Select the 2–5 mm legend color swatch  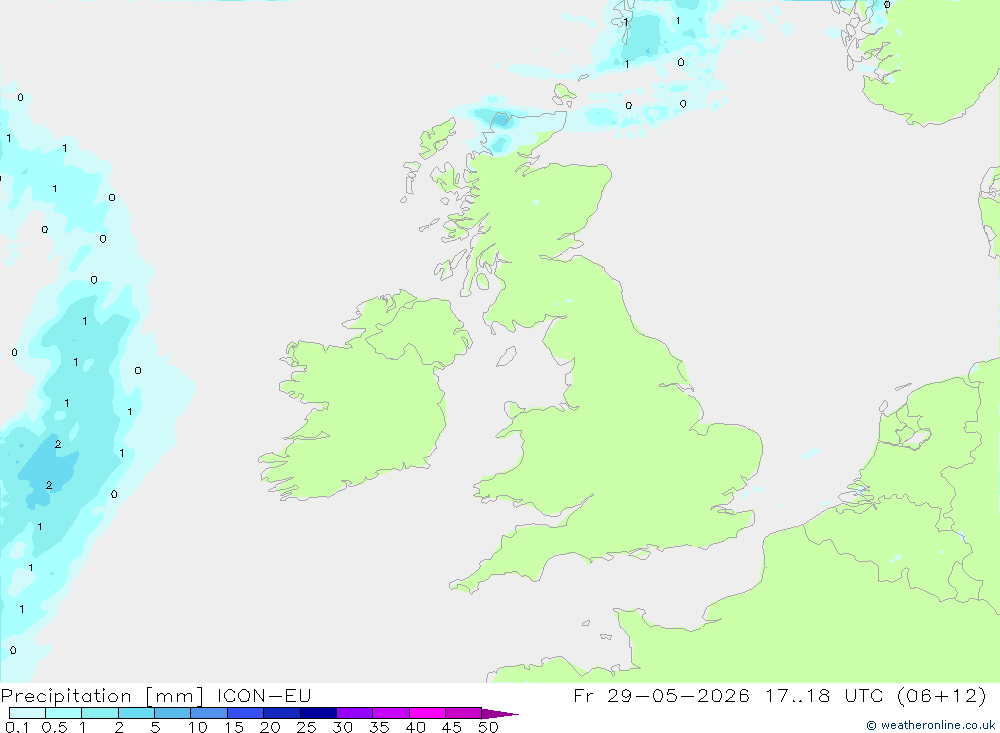pyautogui.click(x=136, y=713)
